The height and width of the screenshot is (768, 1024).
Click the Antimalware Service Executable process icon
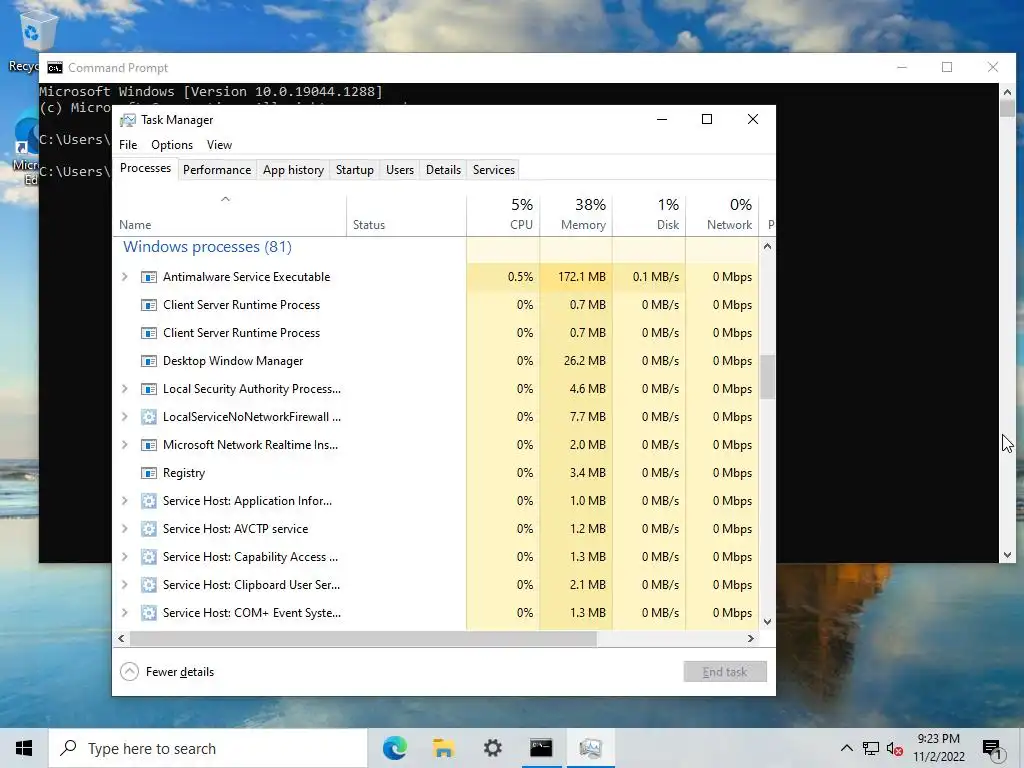(x=149, y=277)
